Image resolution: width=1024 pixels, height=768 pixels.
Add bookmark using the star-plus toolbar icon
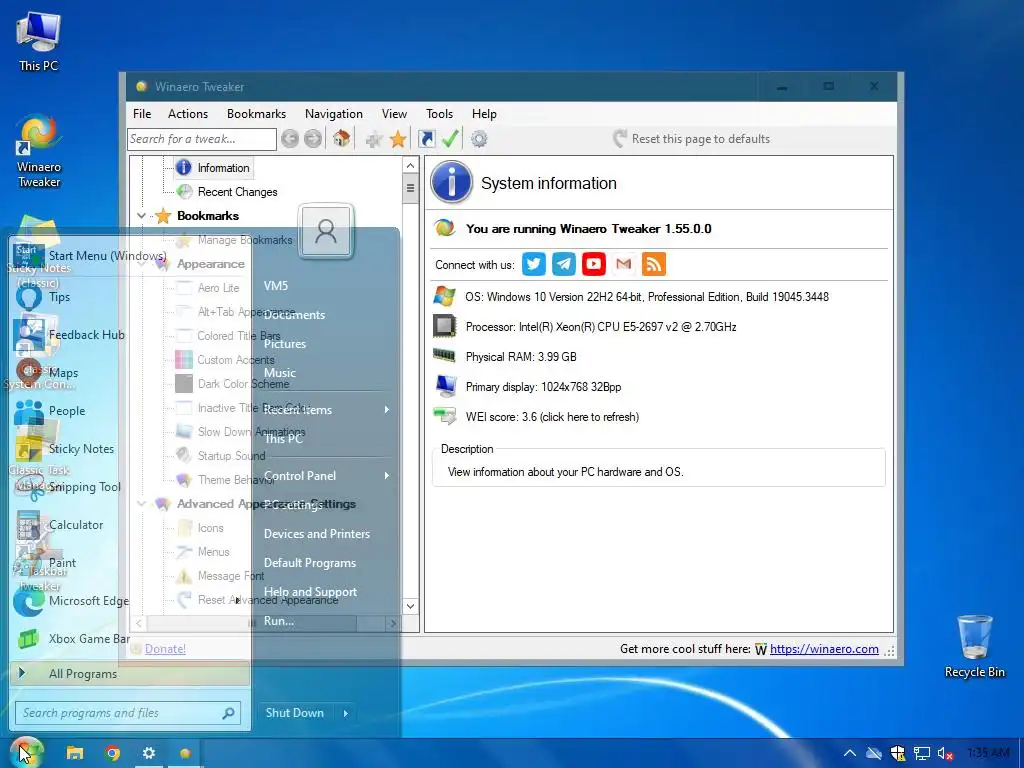(374, 138)
